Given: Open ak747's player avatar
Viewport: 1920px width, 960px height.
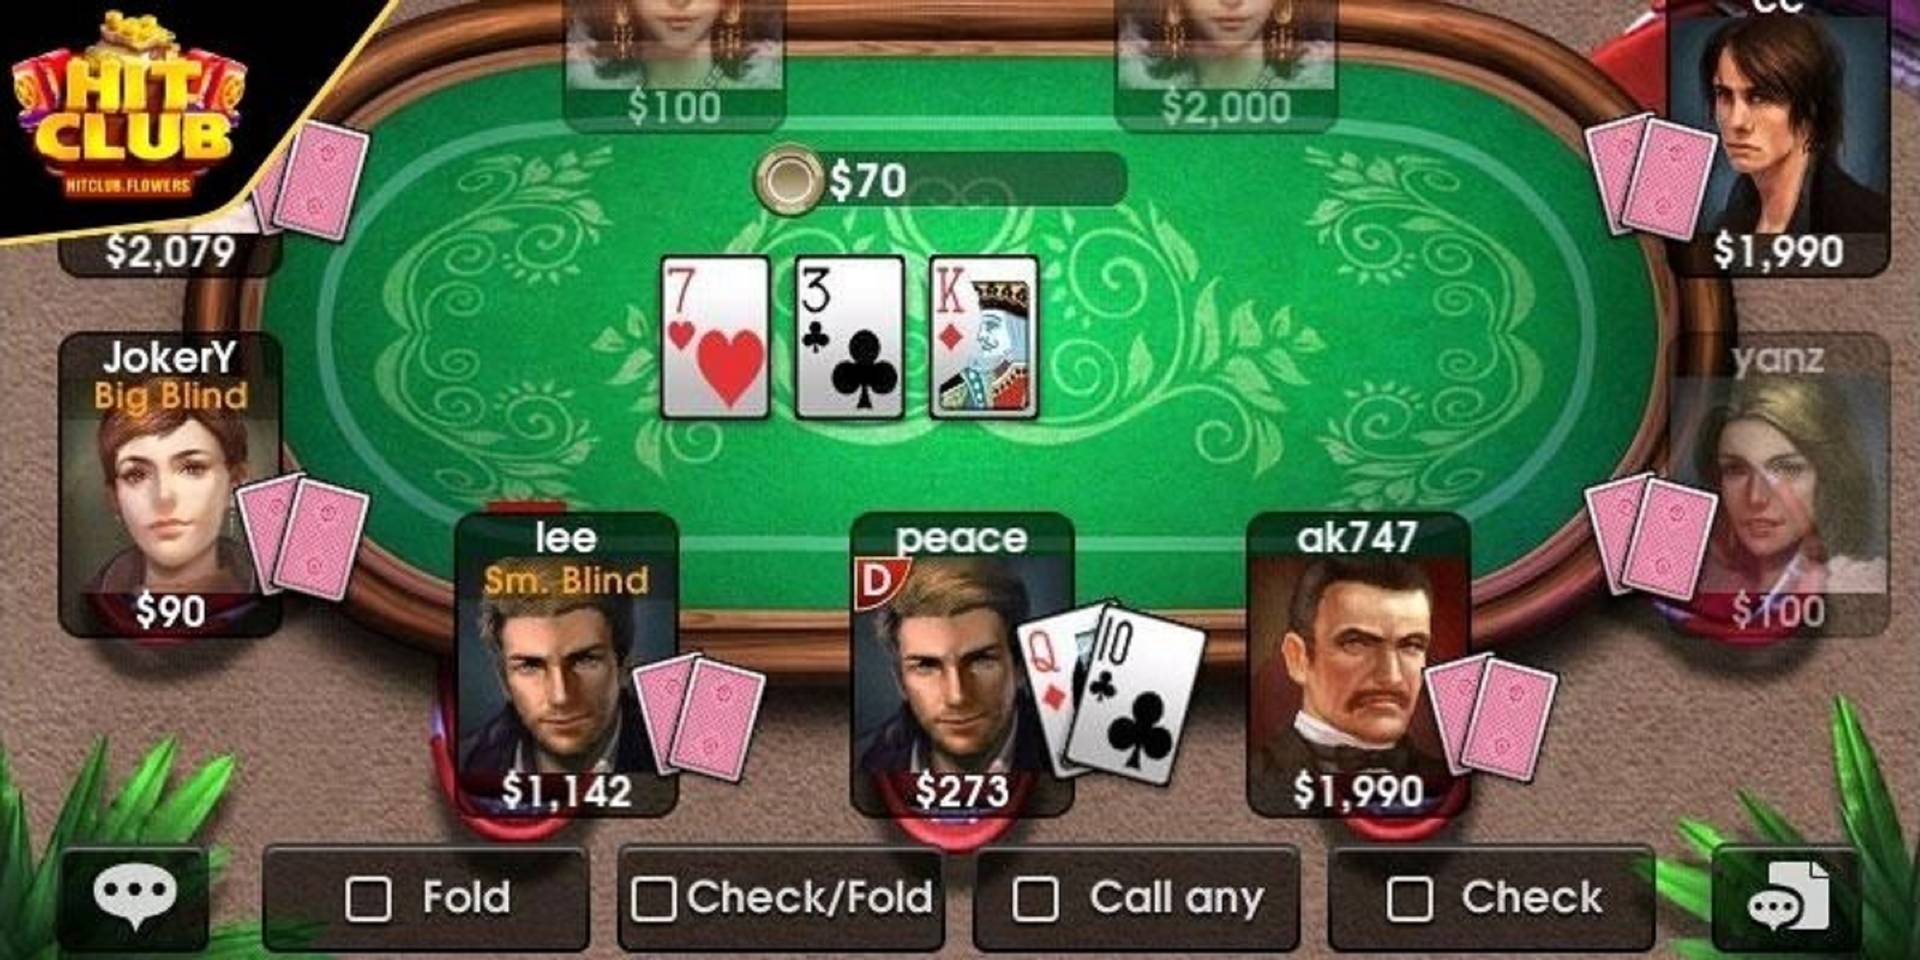Looking at the screenshot, I should click(1358, 665).
